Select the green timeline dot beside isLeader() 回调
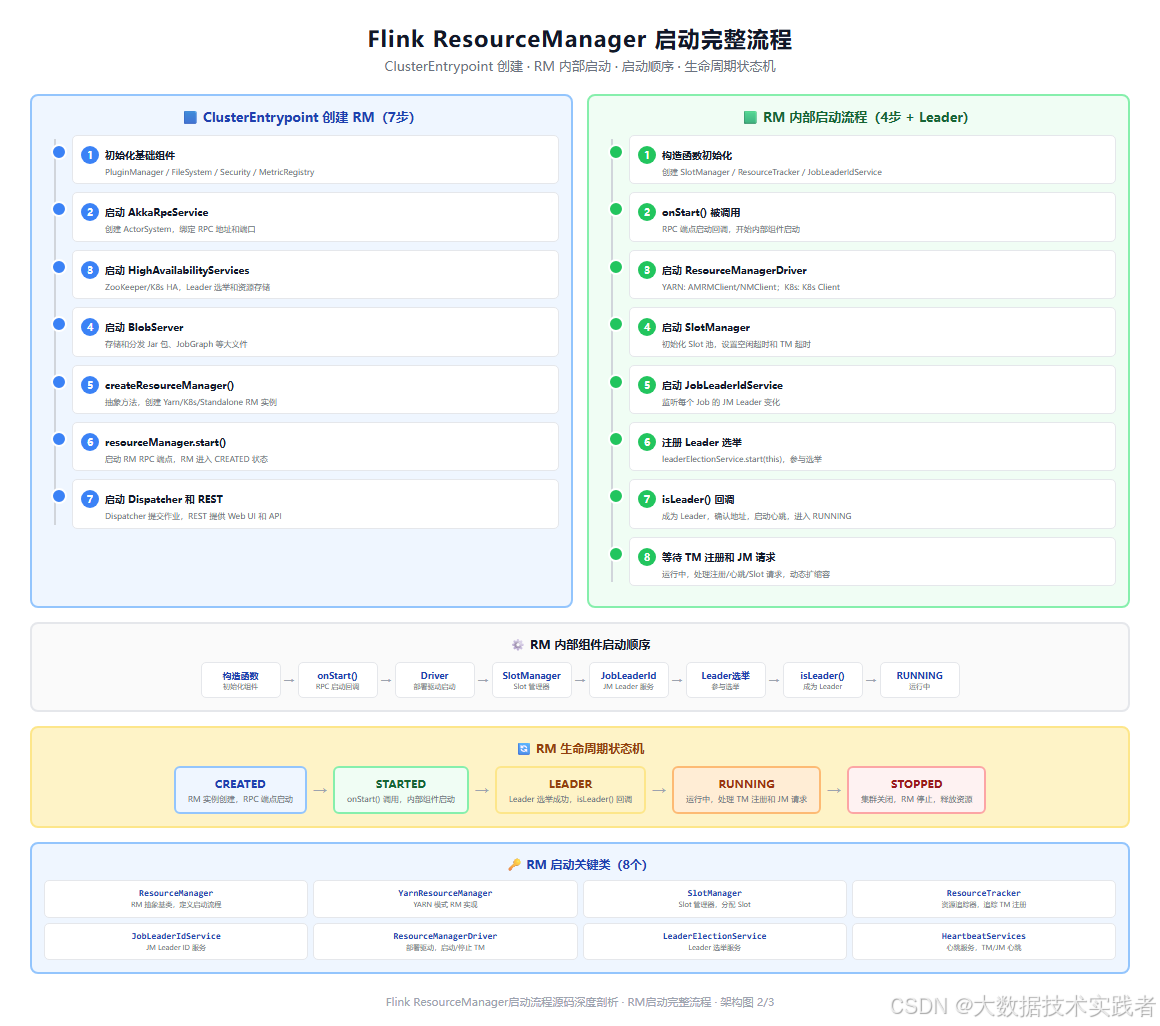The image size is (1160, 1026). coord(616,496)
